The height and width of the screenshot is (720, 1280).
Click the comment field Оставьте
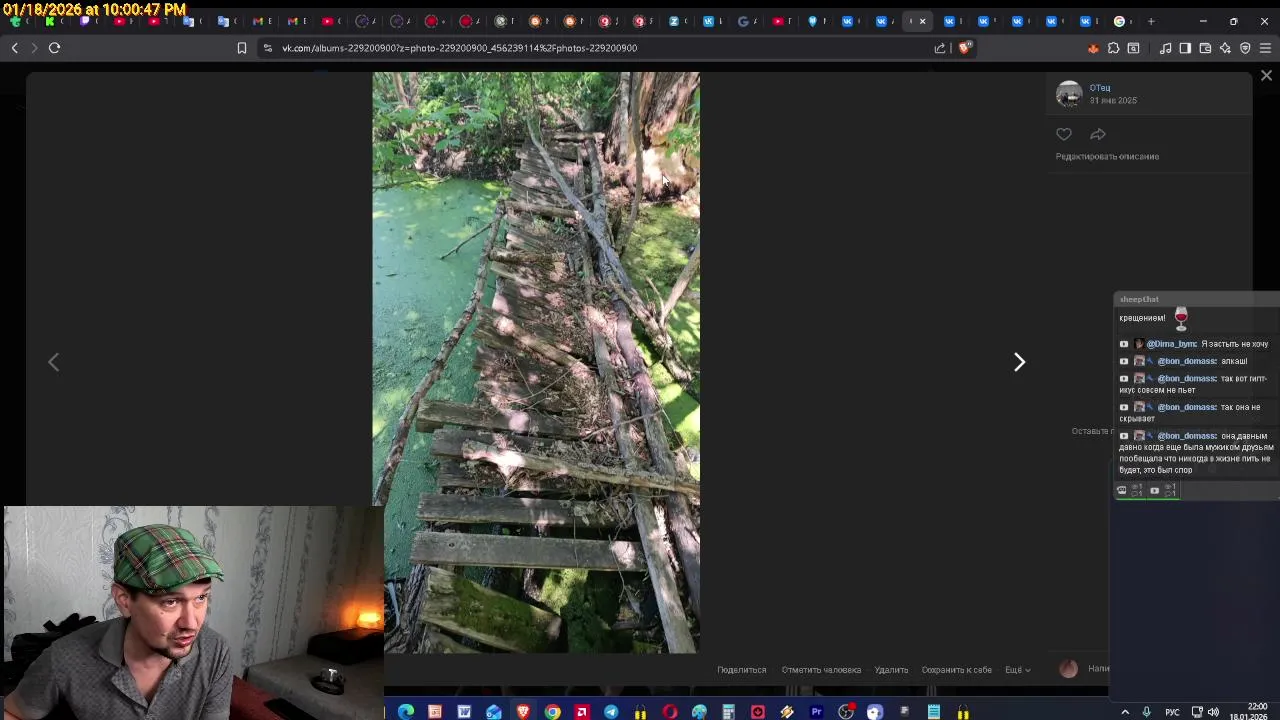coord(1091,431)
